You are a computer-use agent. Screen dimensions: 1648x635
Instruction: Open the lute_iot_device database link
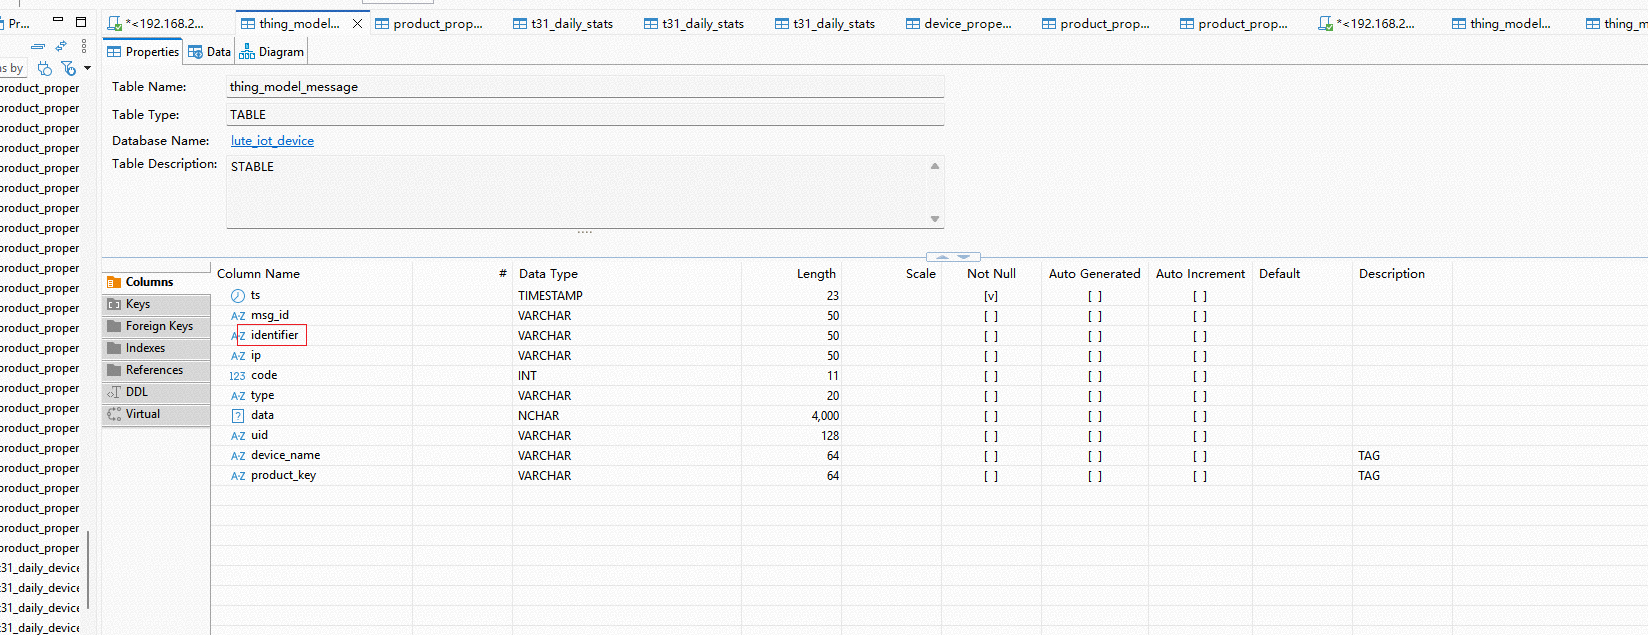point(272,141)
